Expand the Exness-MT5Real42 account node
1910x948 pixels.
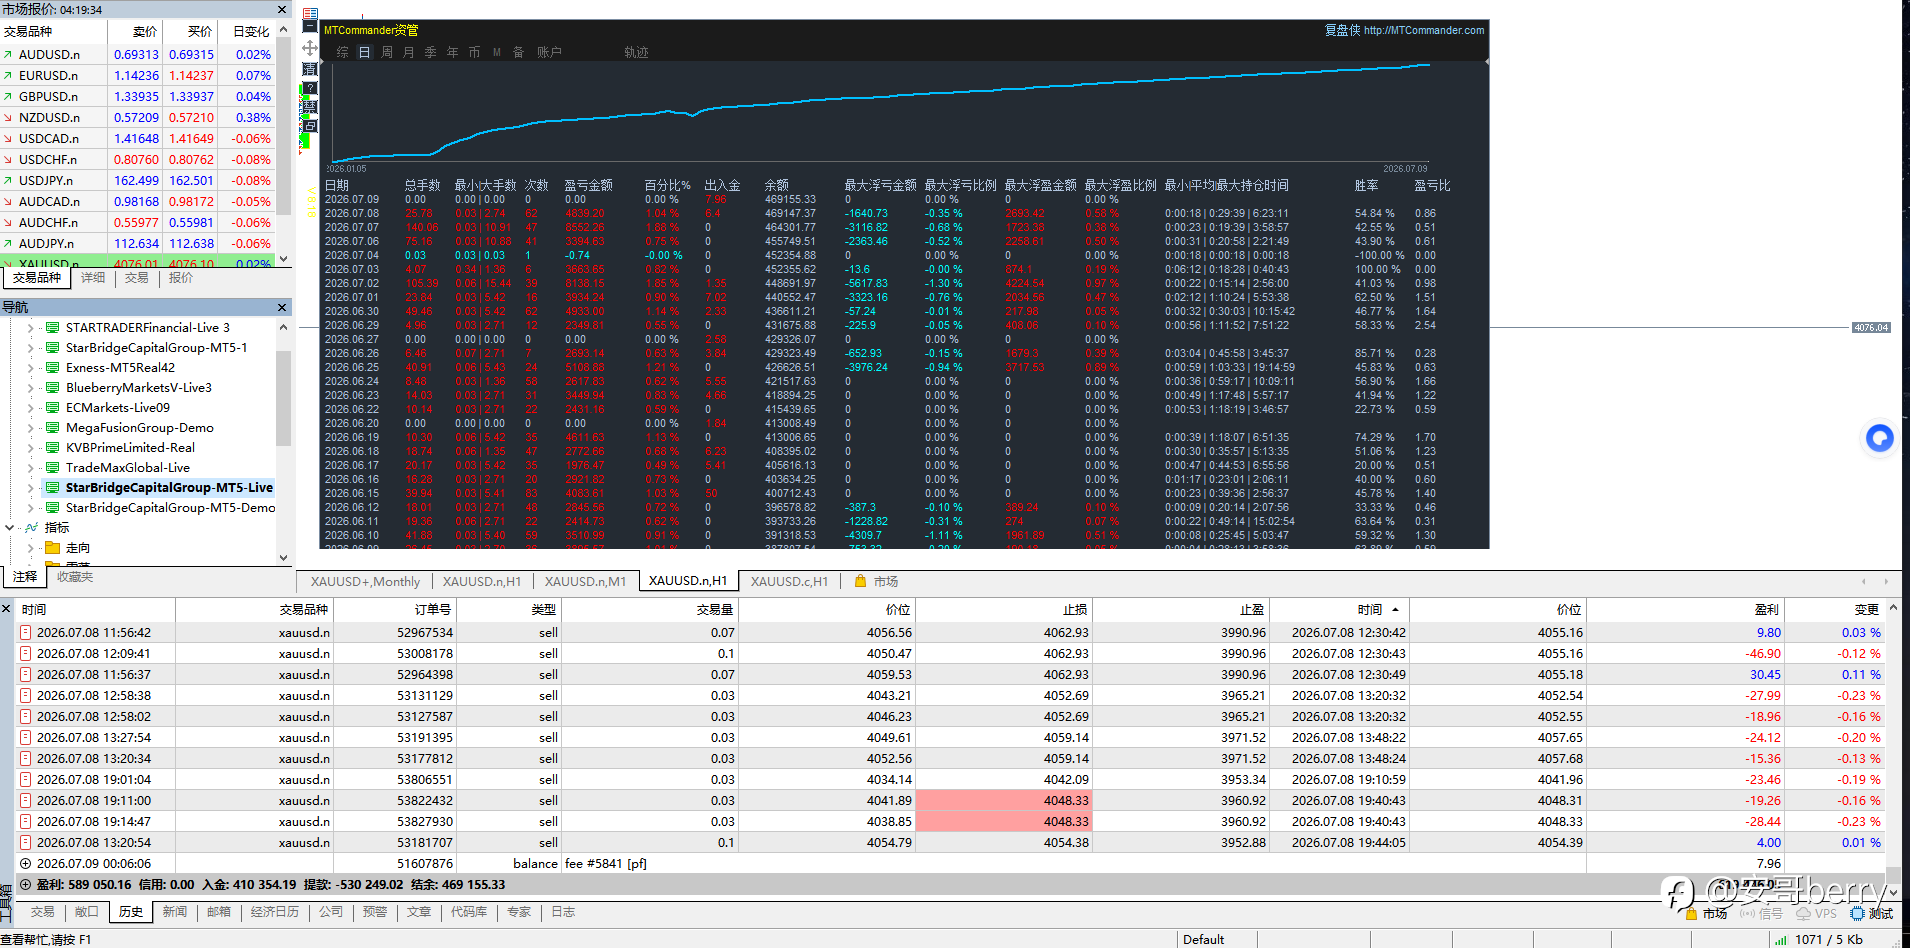point(30,368)
